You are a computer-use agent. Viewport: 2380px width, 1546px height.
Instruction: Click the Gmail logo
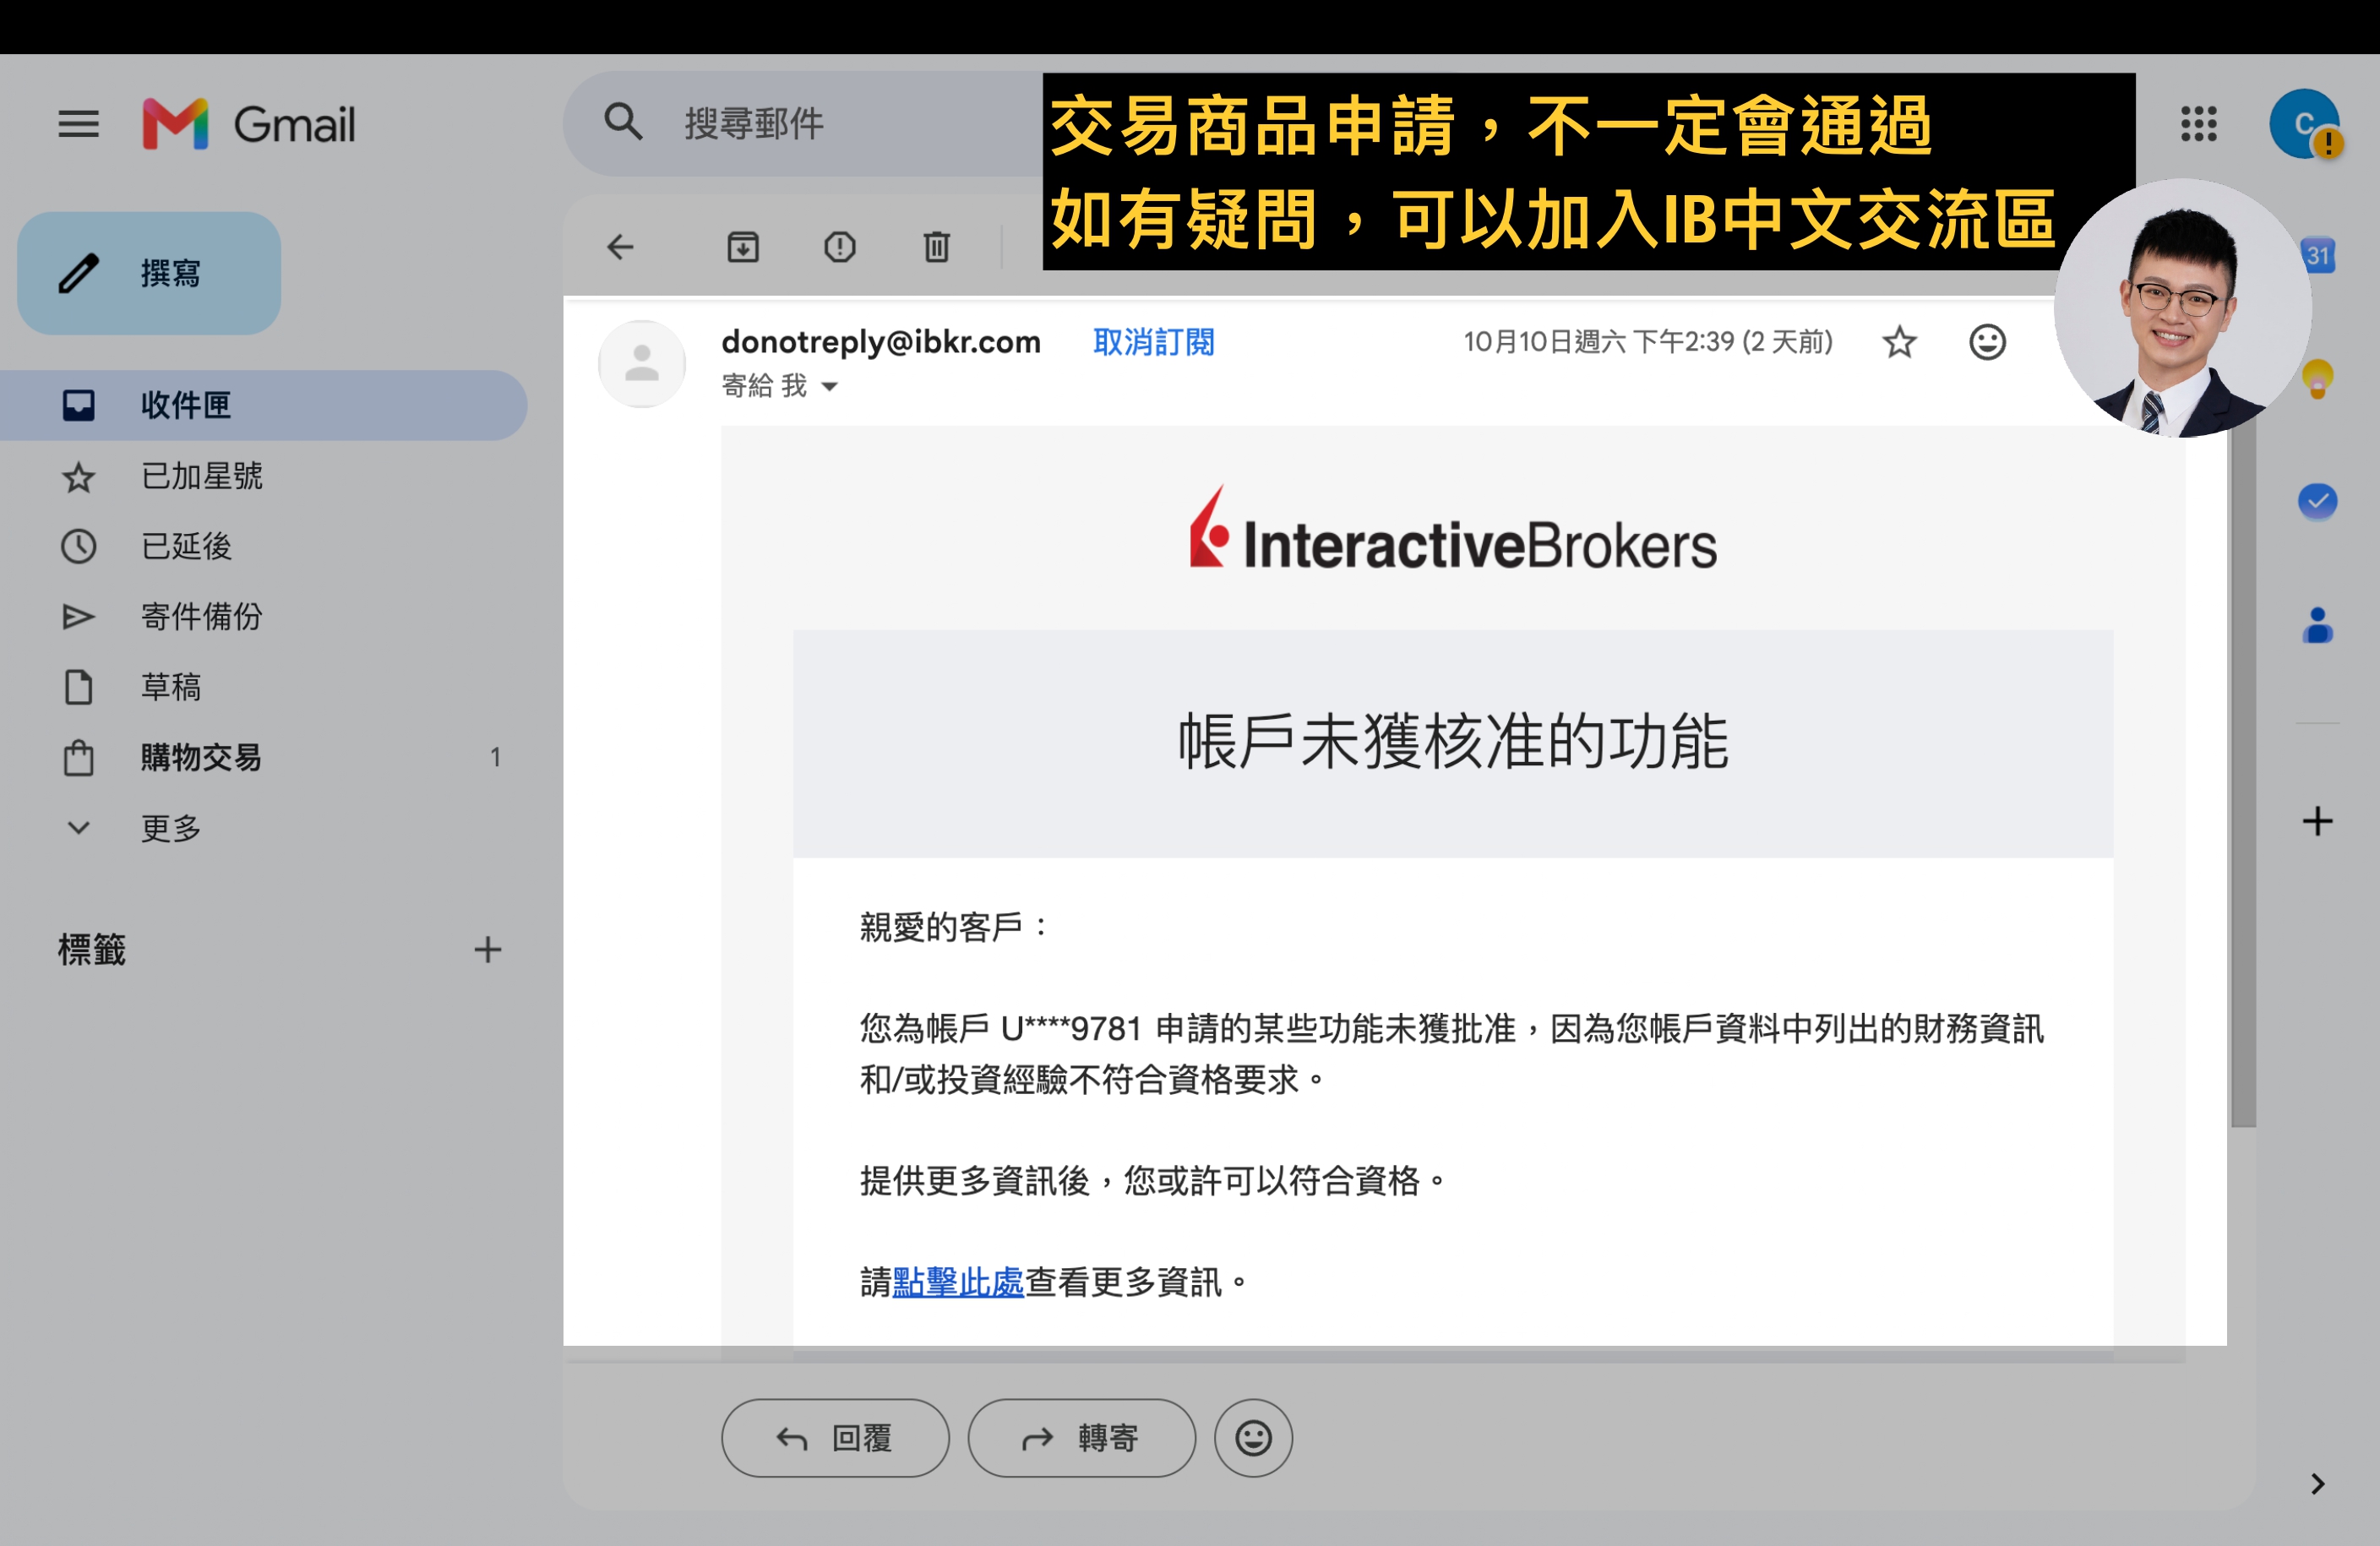click(x=249, y=125)
